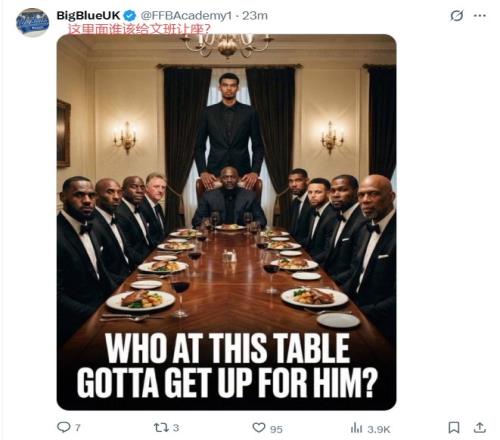Viewport: 500px width, 440px height.
Task: Click the repost arrows icon
Action: click(x=161, y=427)
